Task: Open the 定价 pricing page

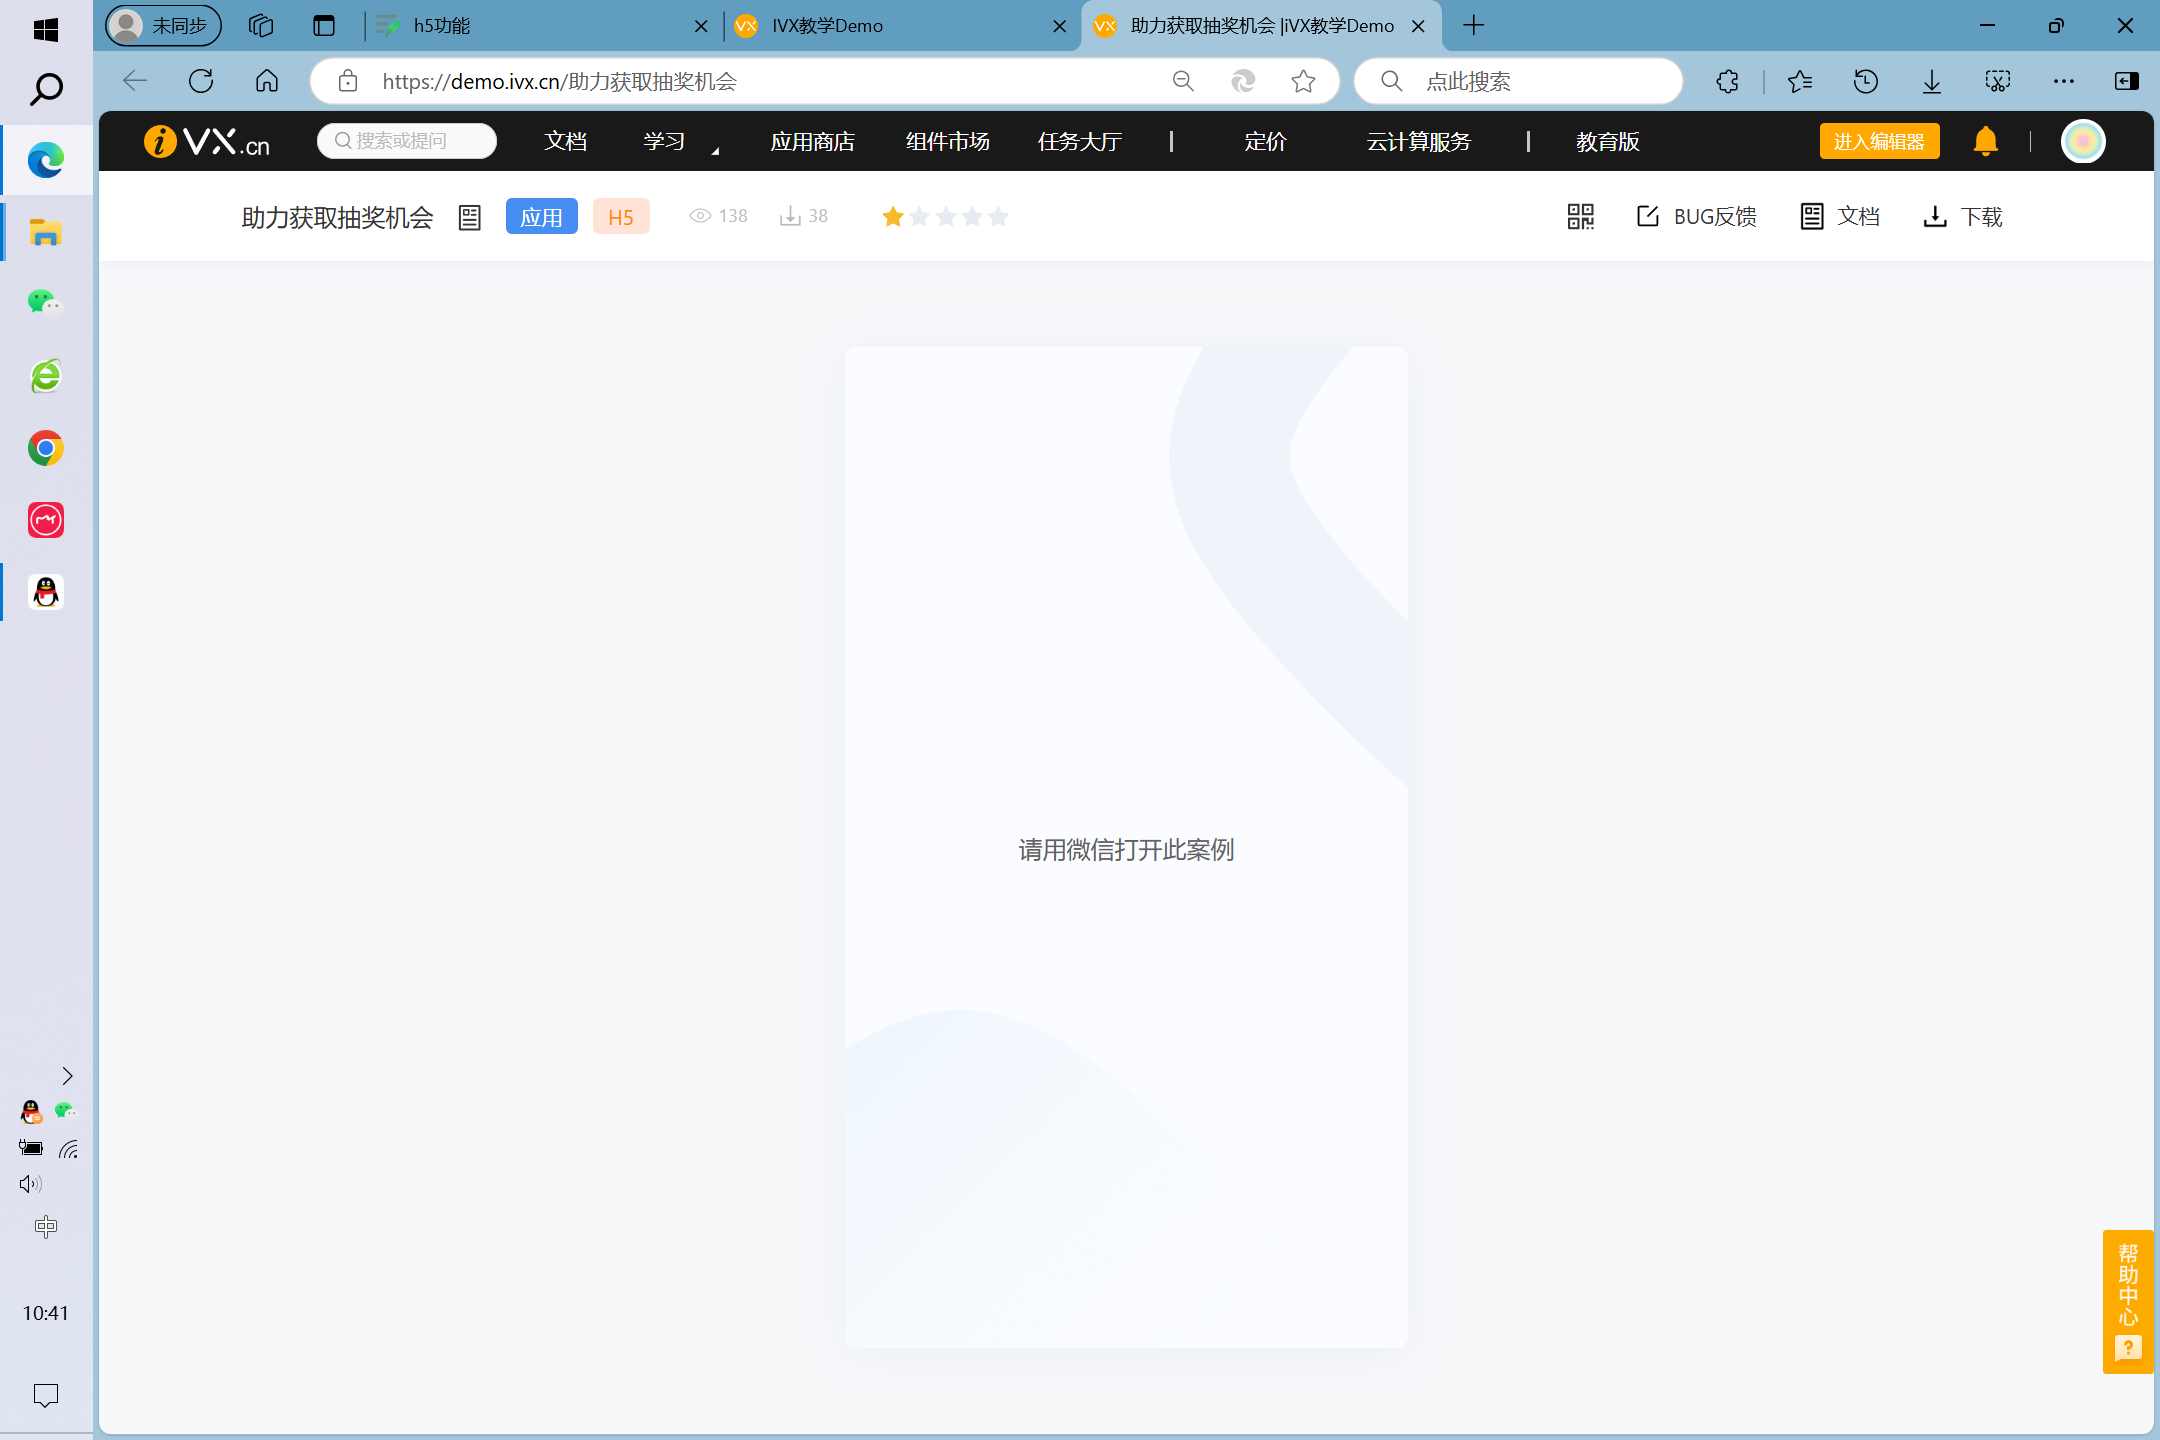Action: click(1265, 142)
